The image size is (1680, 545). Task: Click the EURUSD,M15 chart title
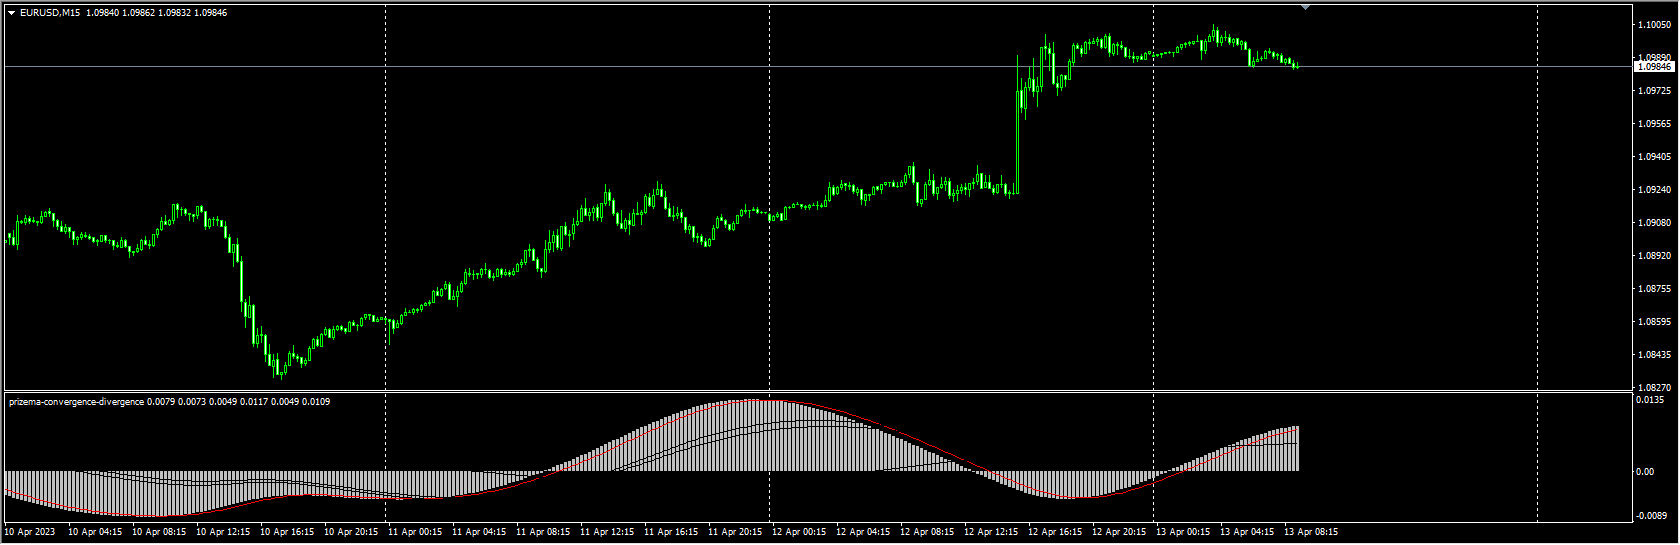50,13
